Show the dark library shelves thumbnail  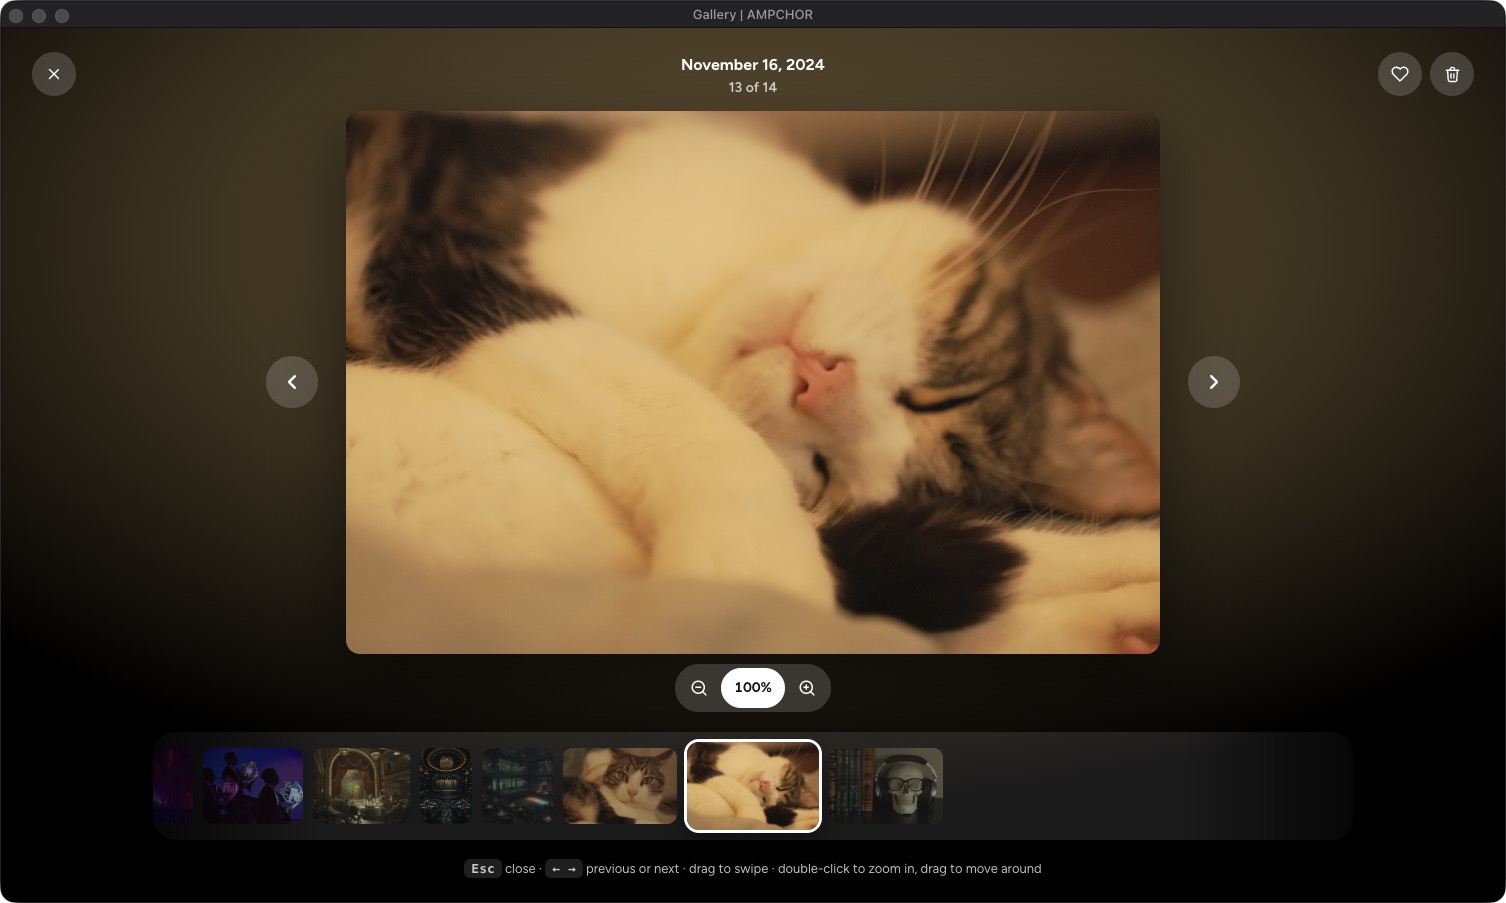518,786
